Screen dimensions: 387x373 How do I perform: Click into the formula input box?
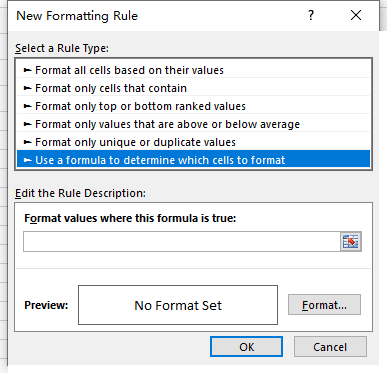[182, 242]
